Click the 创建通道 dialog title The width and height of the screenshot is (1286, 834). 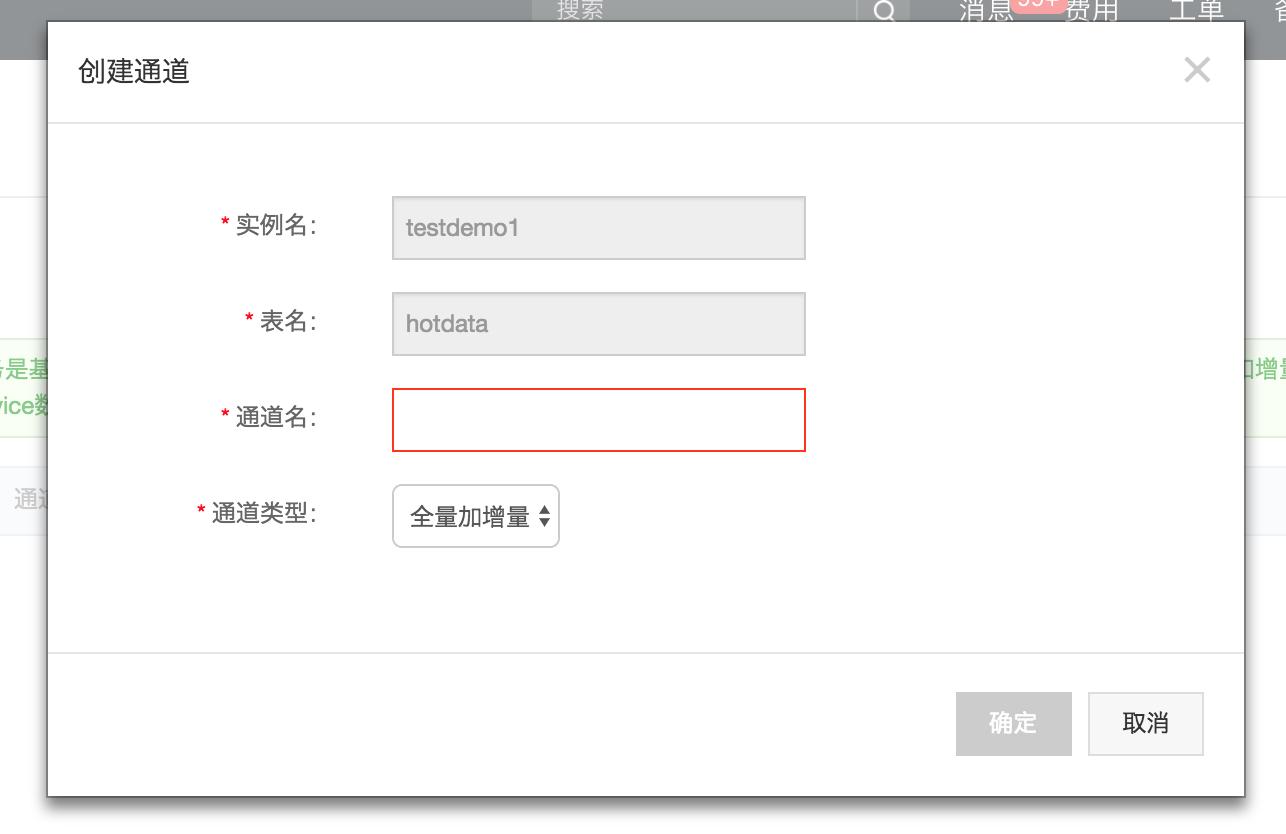tap(133, 71)
